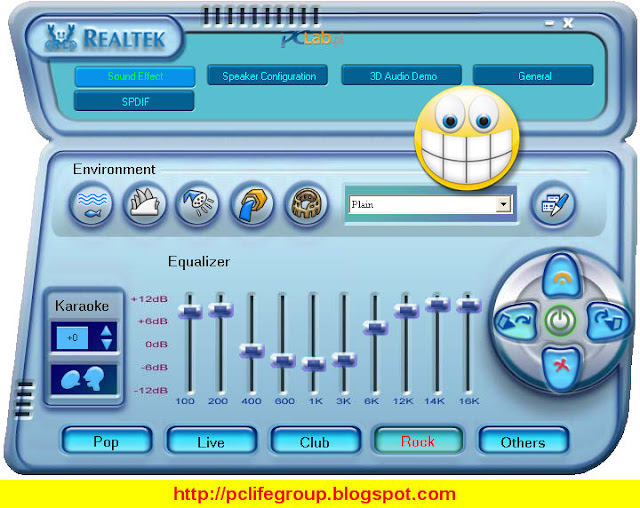Click the Equalizer section heading
The width and height of the screenshot is (640, 508).
click(199, 262)
